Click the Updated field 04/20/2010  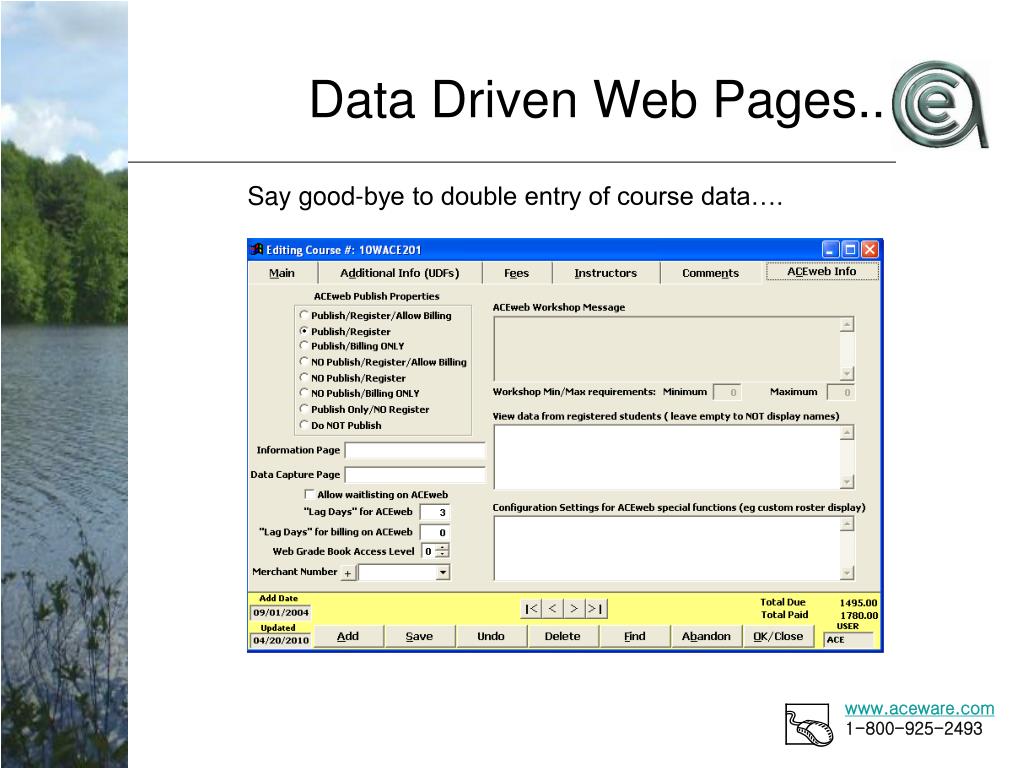(x=281, y=640)
